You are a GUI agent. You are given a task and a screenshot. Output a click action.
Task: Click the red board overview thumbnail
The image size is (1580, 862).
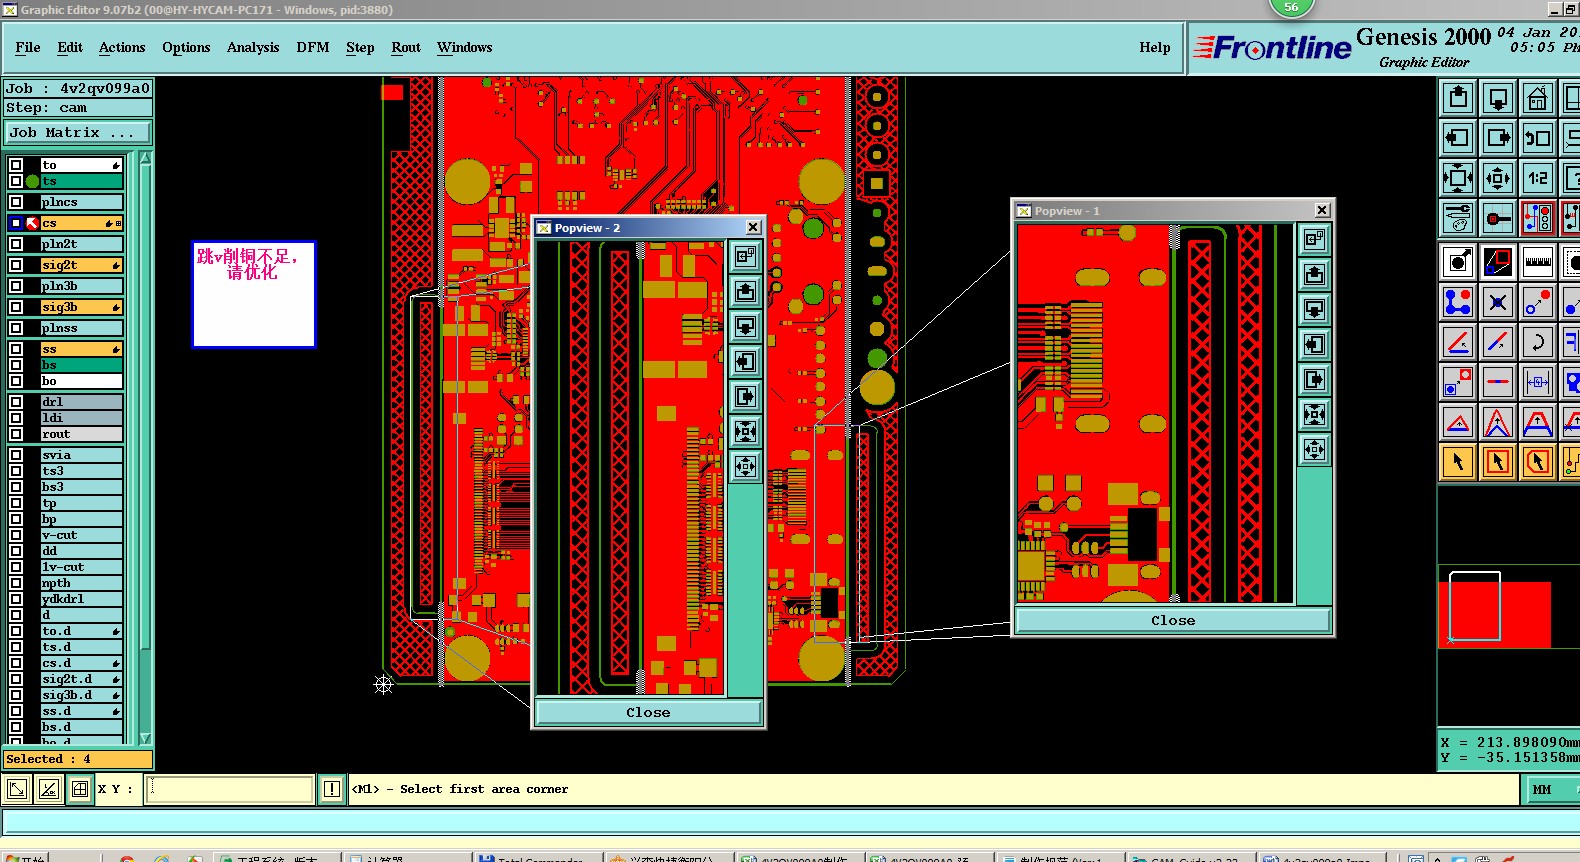coord(1494,613)
